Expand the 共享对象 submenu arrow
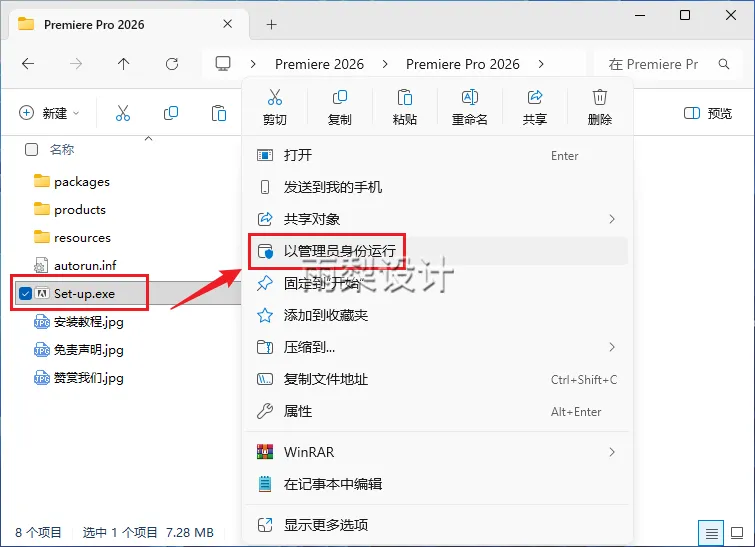The image size is (755, 547). [x=612, y=219]
